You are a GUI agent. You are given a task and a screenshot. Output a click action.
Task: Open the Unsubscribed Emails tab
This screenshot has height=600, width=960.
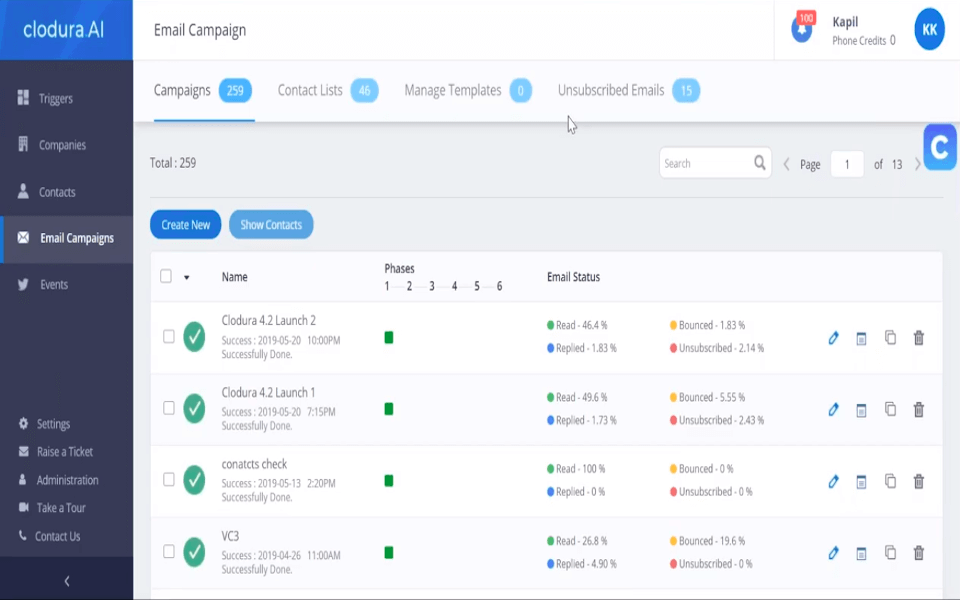629,91
